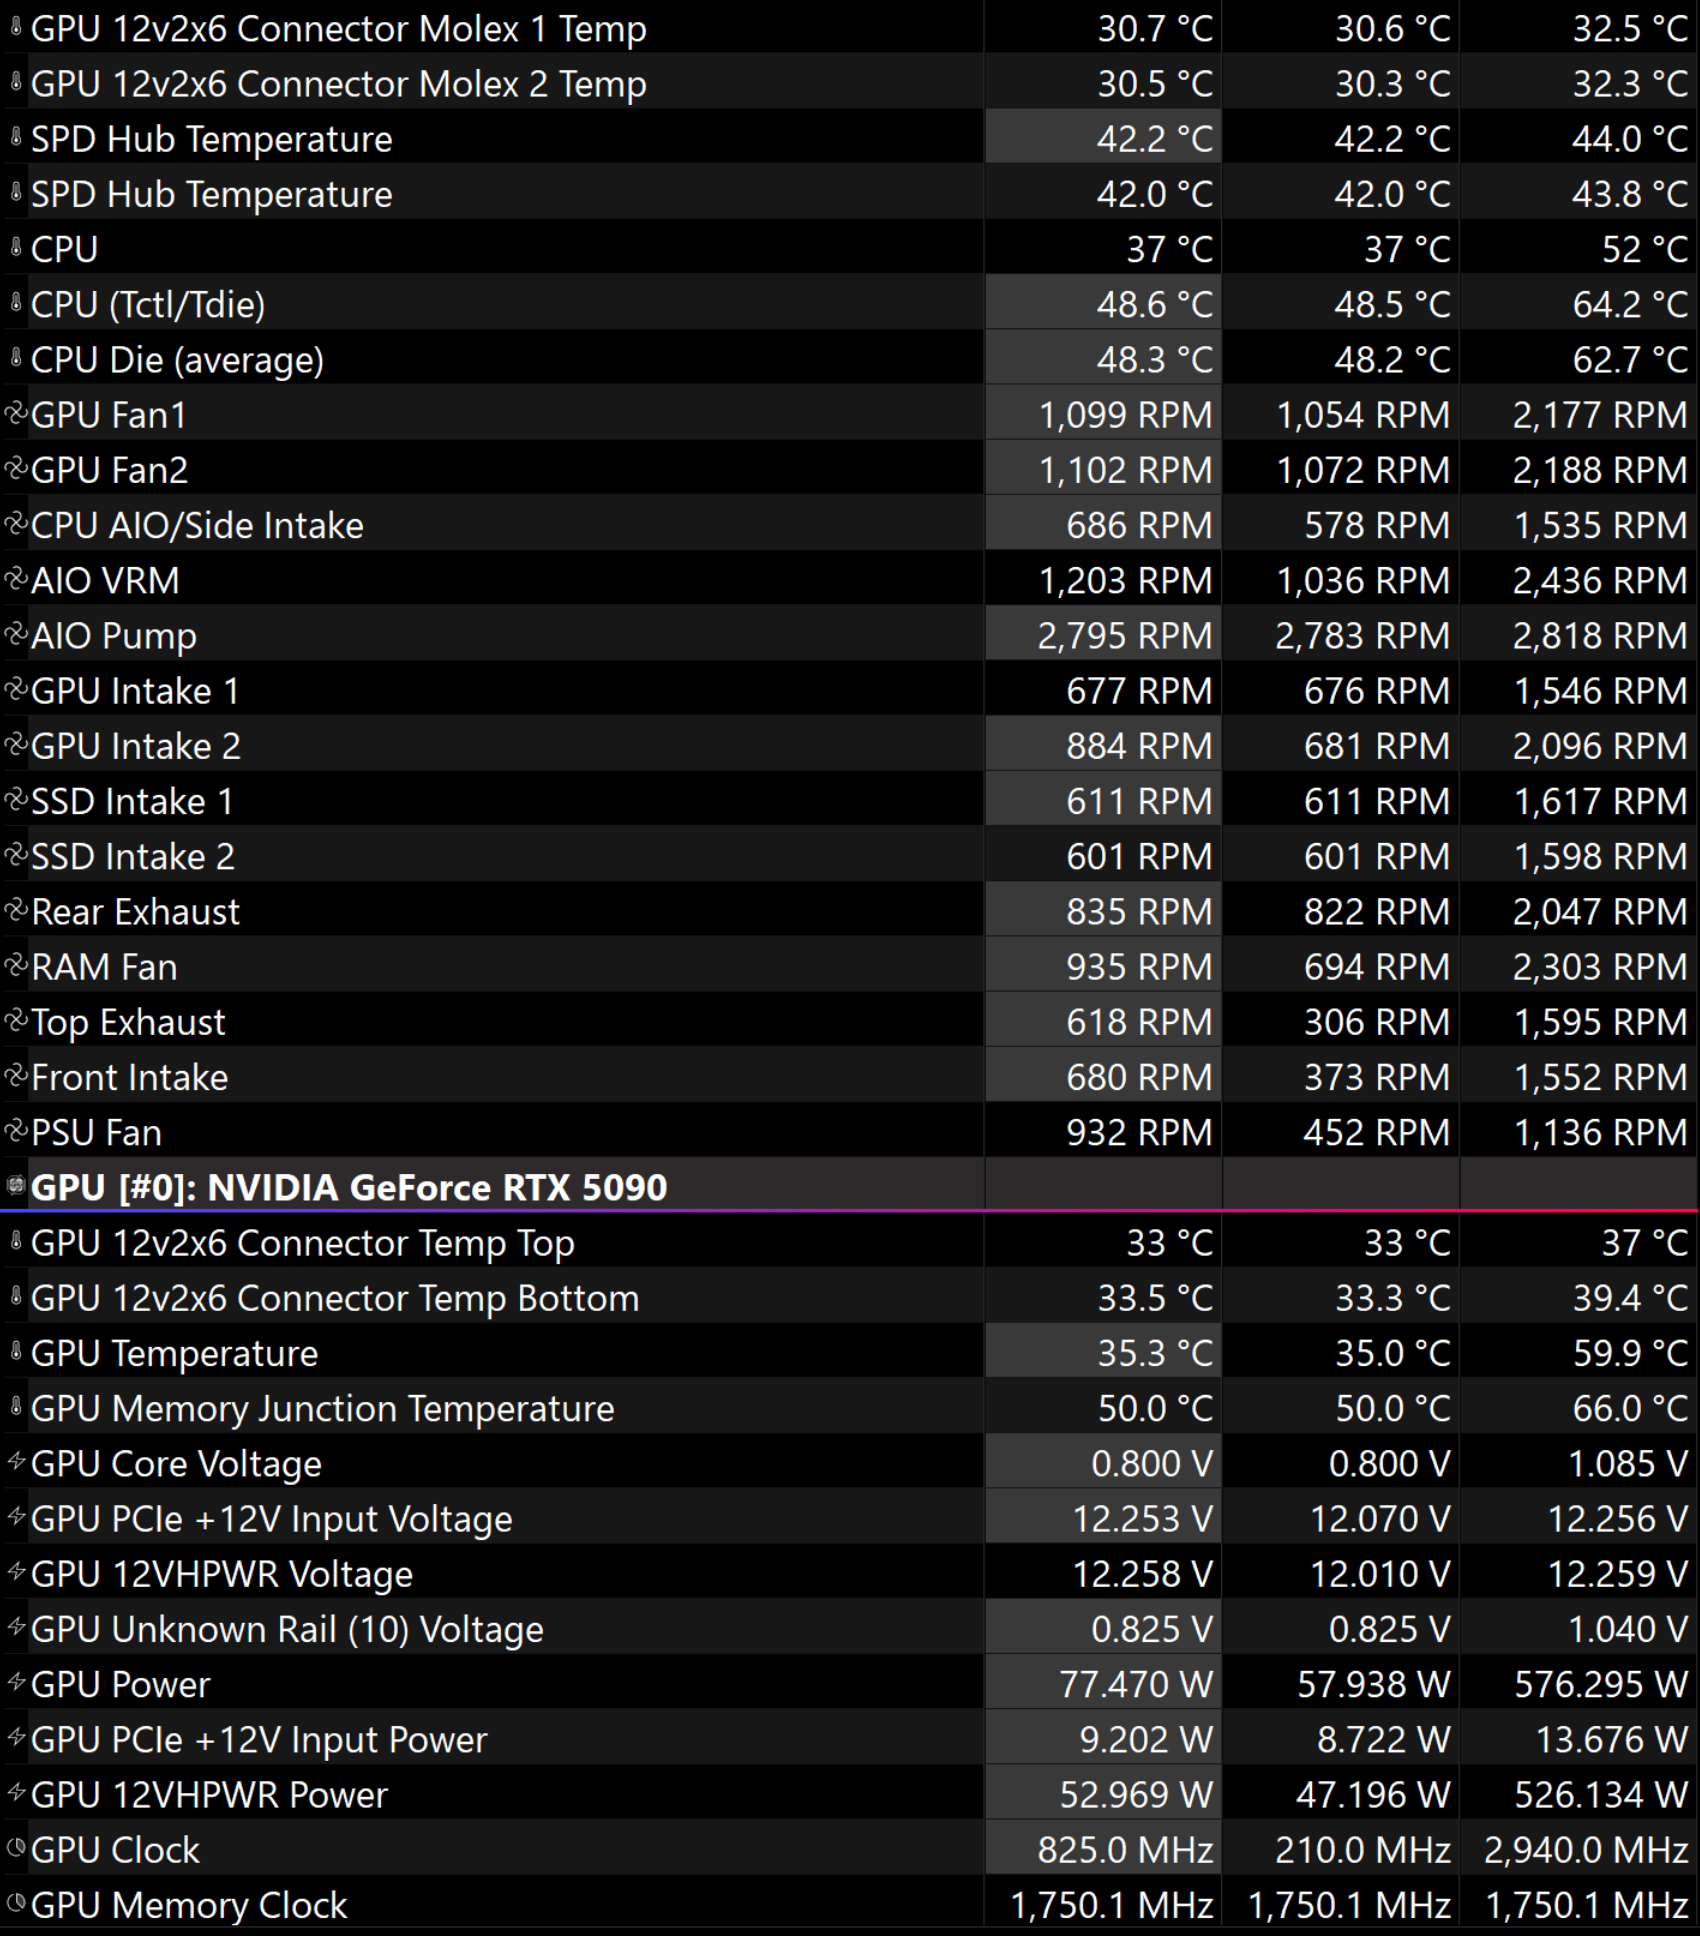Select the GPU 12v2x6 Connector Temp Bottom row
The height and width of the screenshot is (1936, 1700).
tap(850, 1297)
